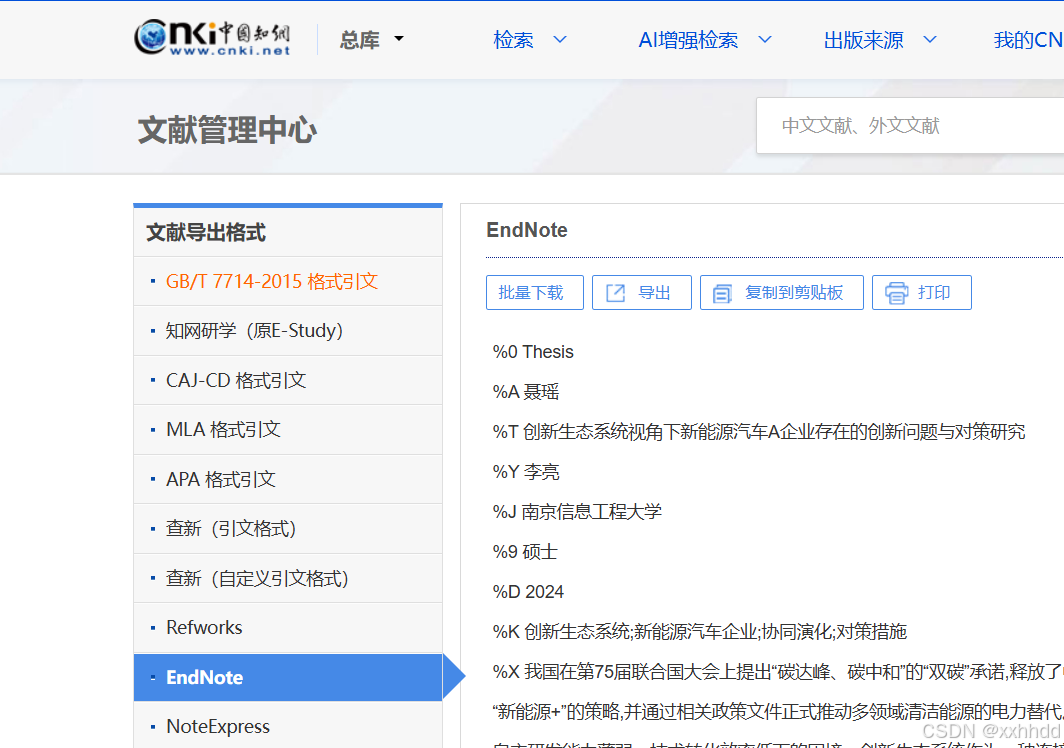Image resolution: width=1064 pixels, height=748 pixels.
Task: Click the title line starting %T 创新生态系统
Action: point(759,432)
